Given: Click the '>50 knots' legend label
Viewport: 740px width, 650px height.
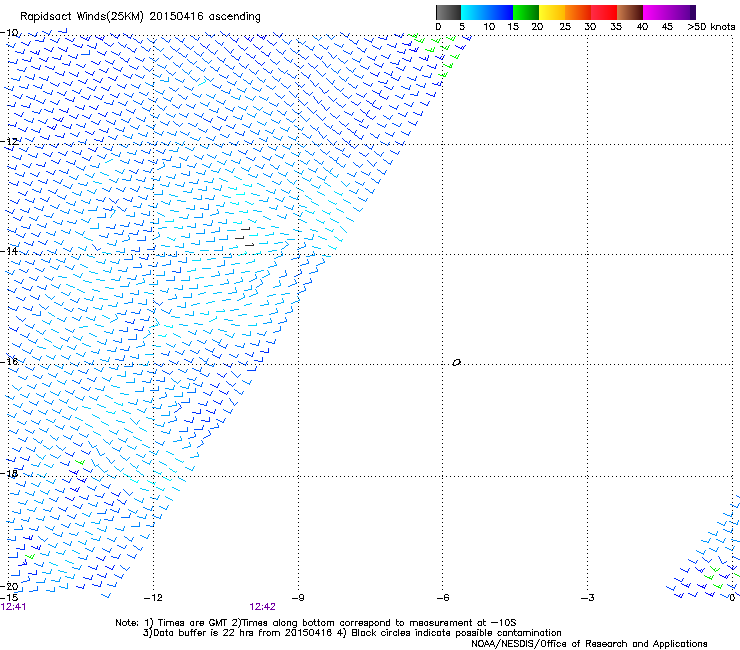Looking at the screenshot, I should tap(711, 27).
